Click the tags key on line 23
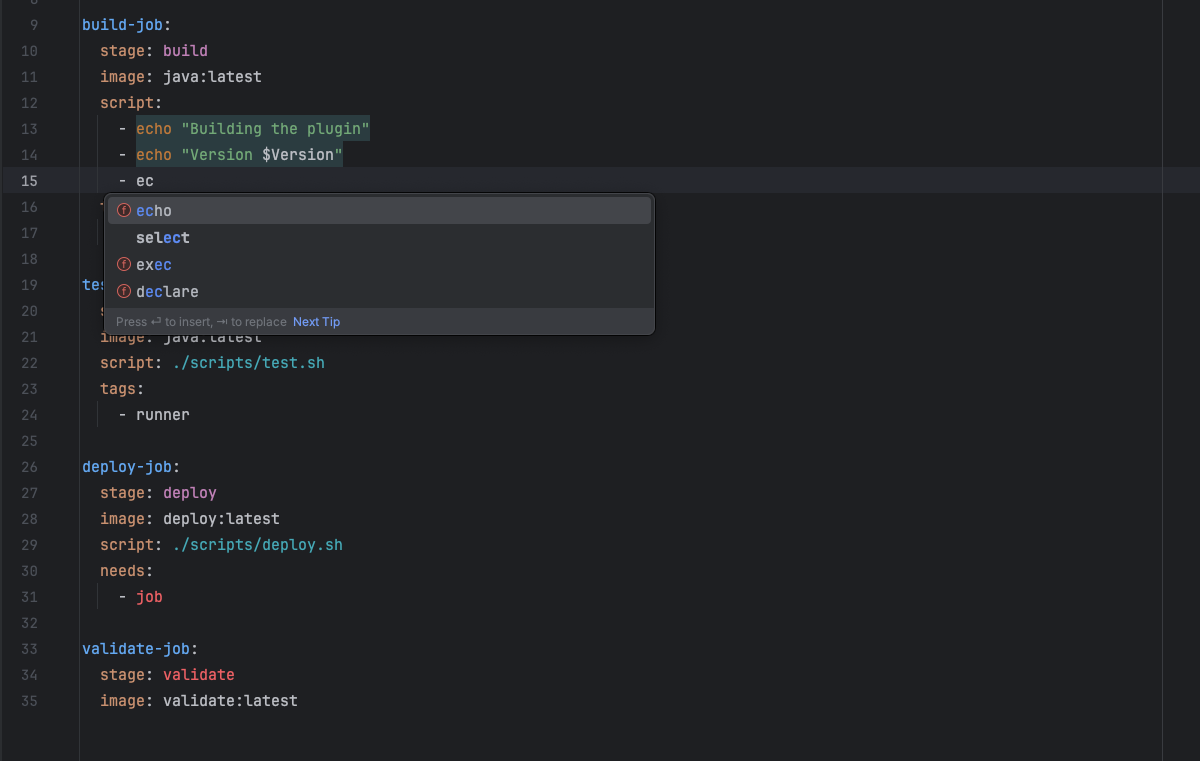 pos(117,389)
